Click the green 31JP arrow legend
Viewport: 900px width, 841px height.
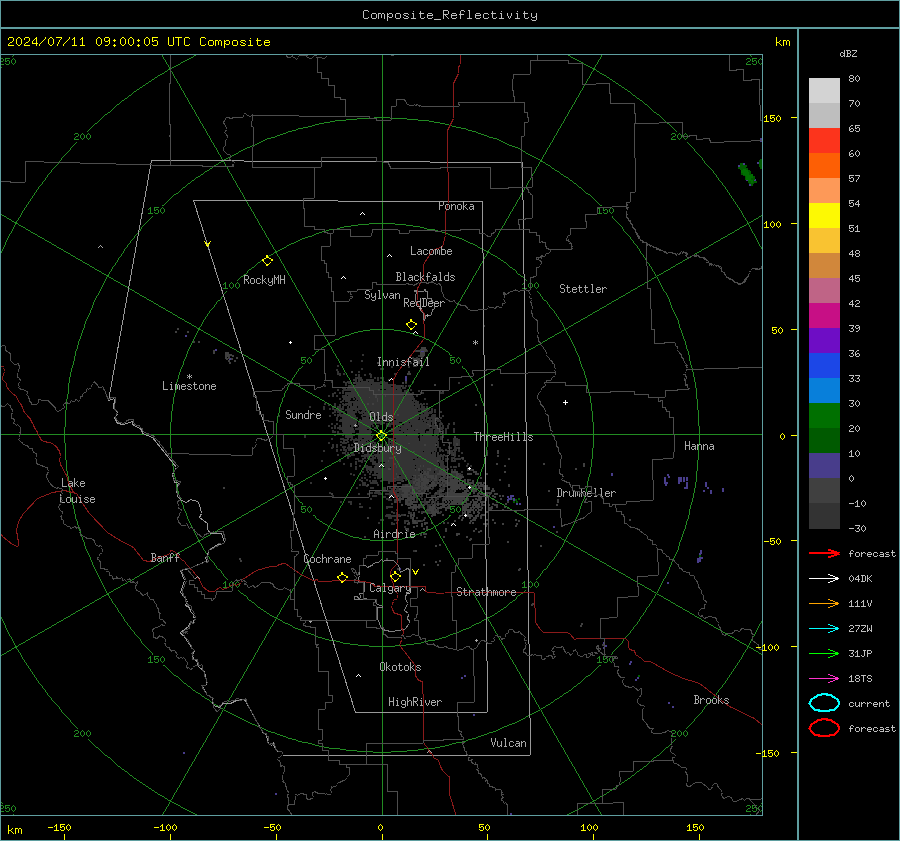tap(824, 653)
